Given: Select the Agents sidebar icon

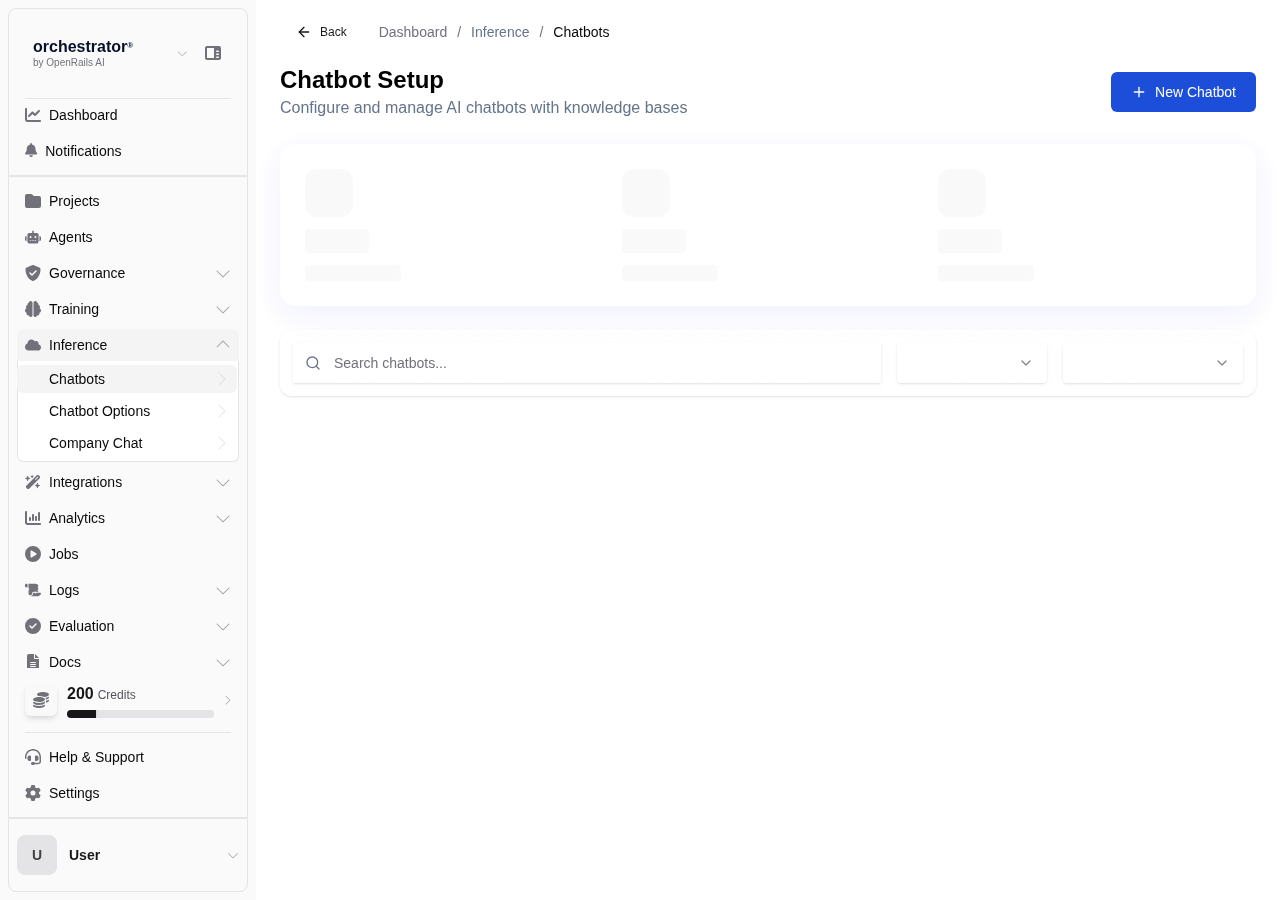Looking at the screenshot, I should point(33,237).
